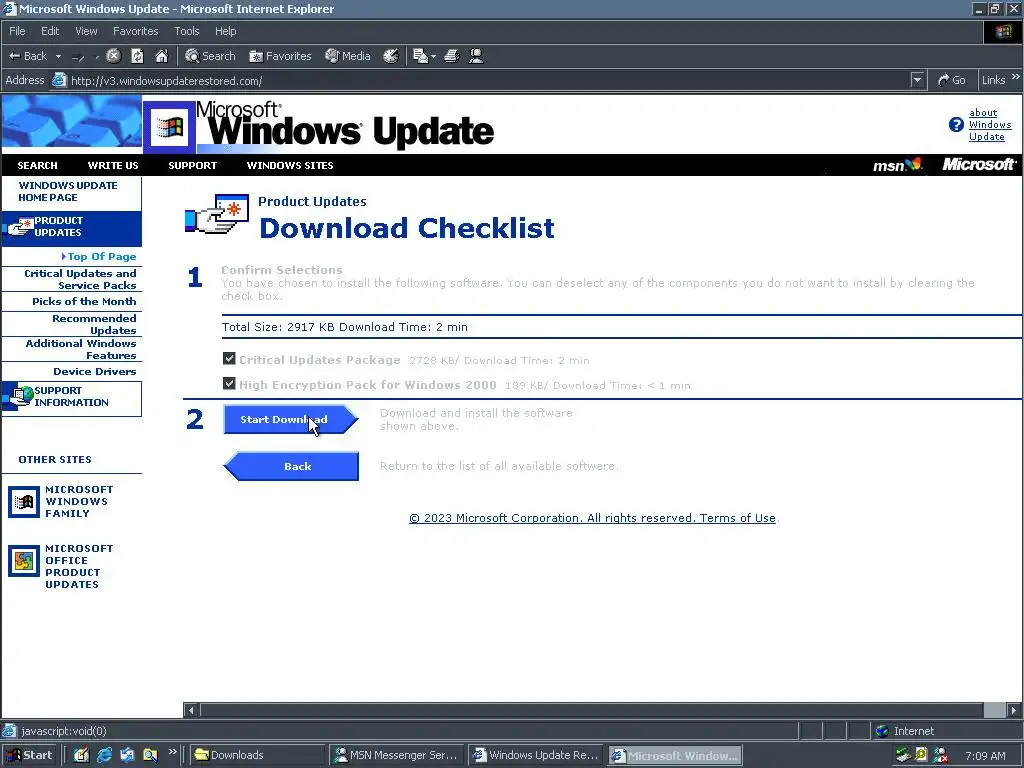Click the Mail toolbar icon

[421, 56]
